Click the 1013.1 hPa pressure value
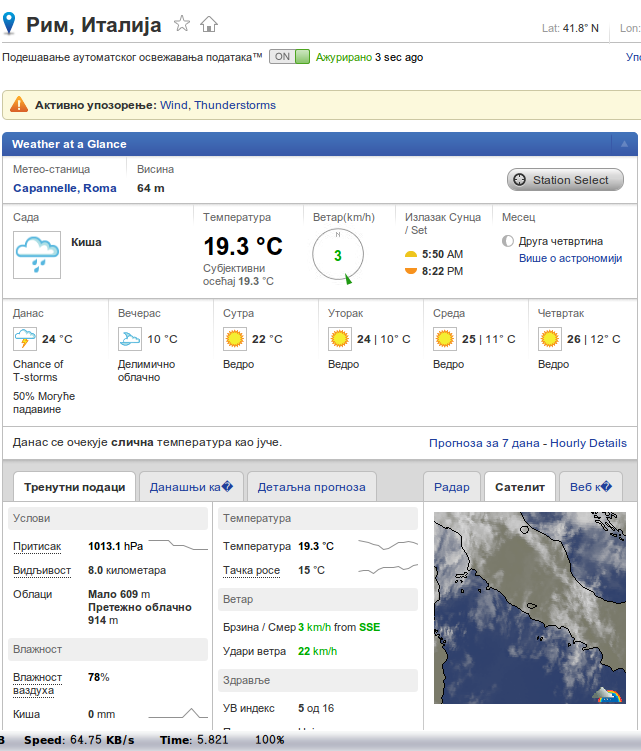The image size is (641, 751). click(115, 546)
